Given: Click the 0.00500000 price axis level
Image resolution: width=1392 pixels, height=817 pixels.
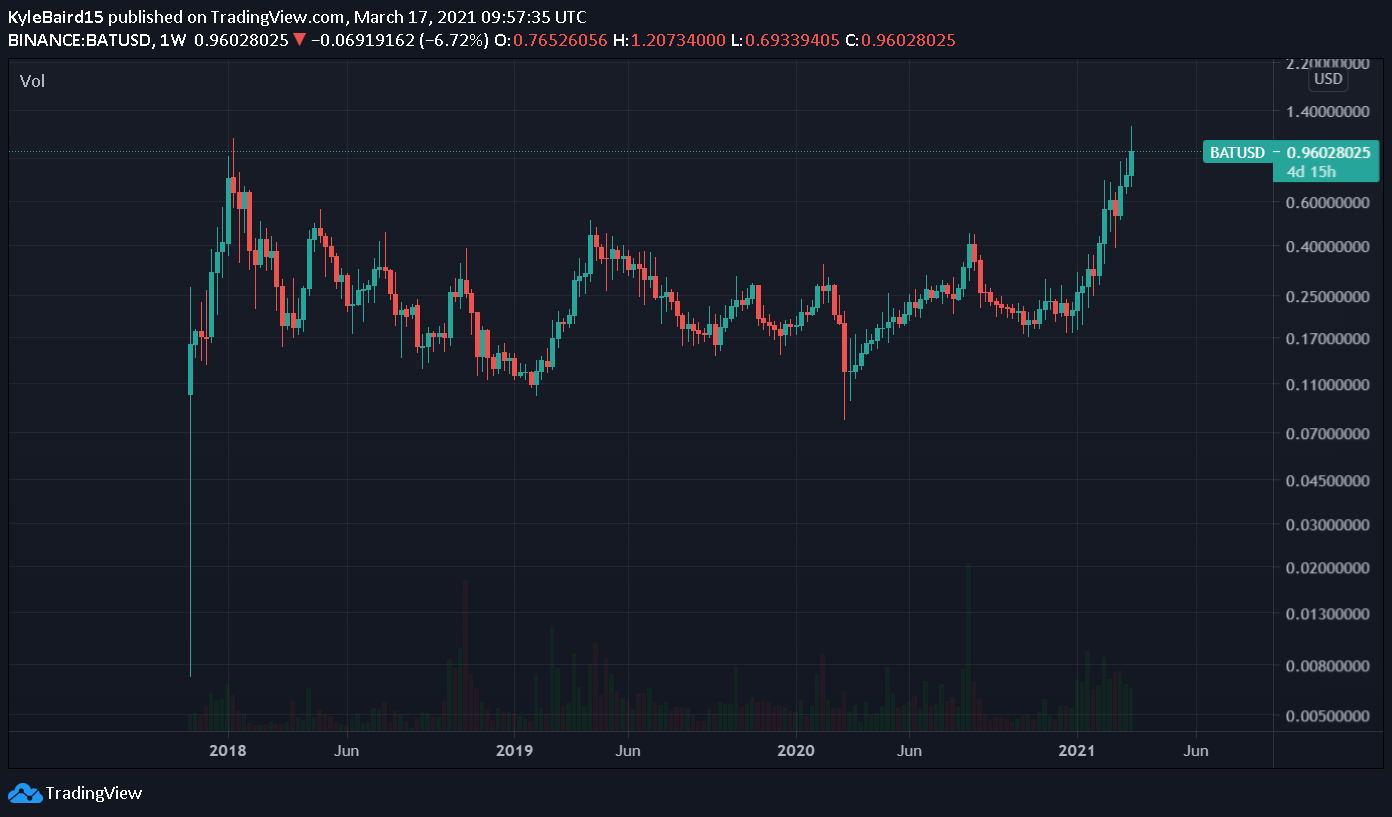Looking at the screenshot, I should coord(1327,716).
